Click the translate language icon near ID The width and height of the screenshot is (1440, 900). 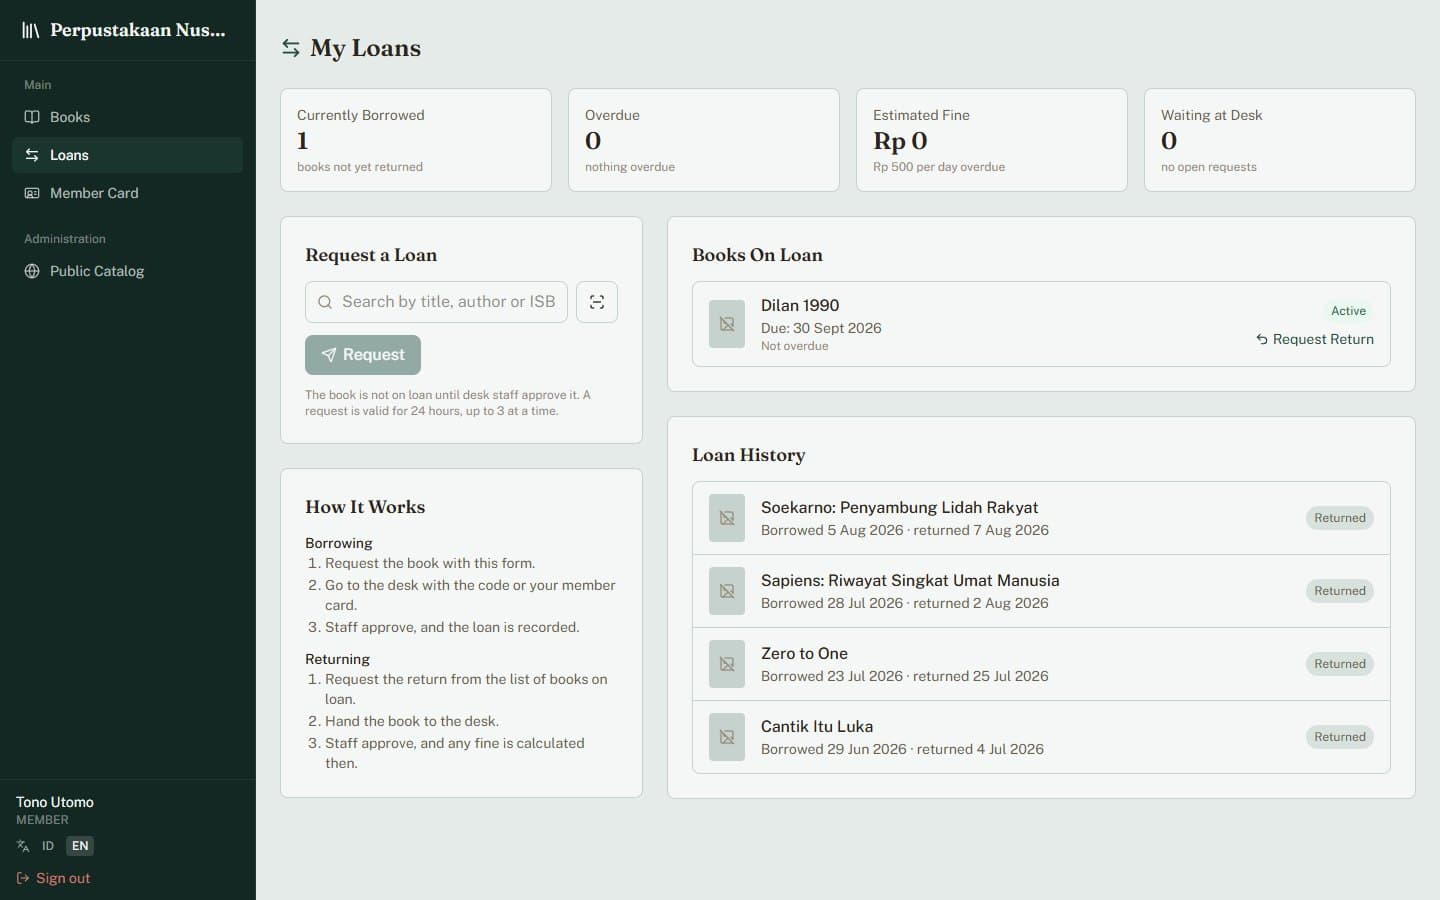click(23, 846)
